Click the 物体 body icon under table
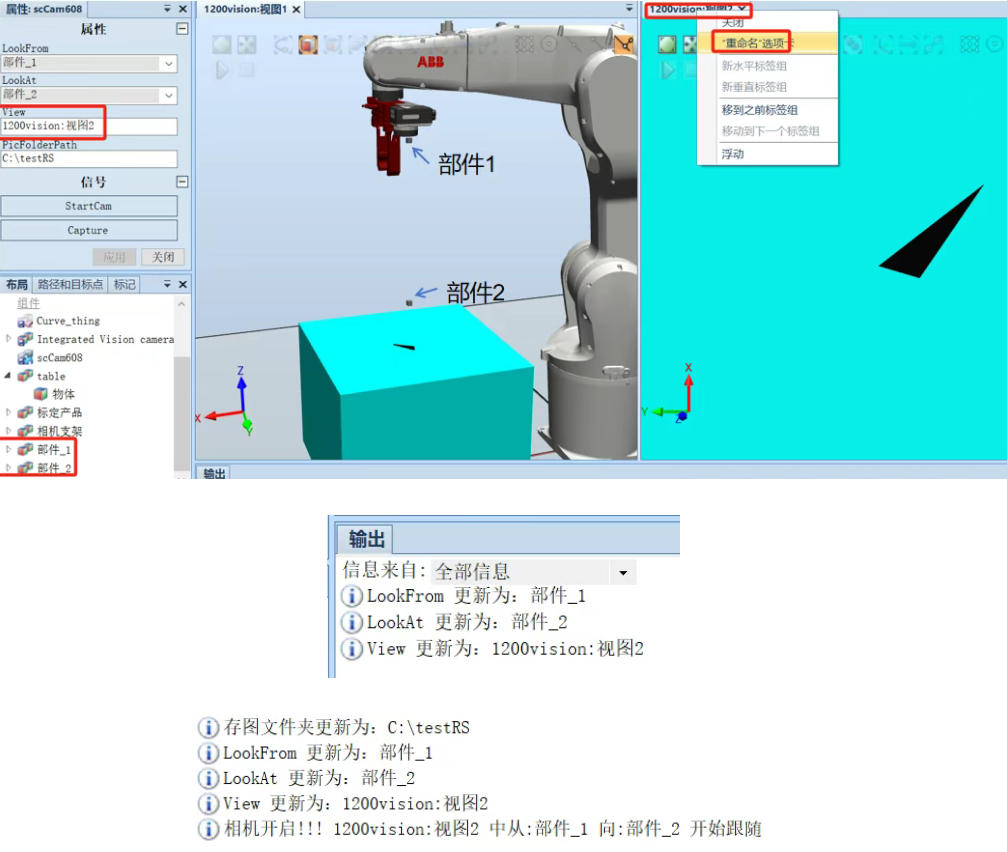The image size is (1007, 852). tap(41, 394)
